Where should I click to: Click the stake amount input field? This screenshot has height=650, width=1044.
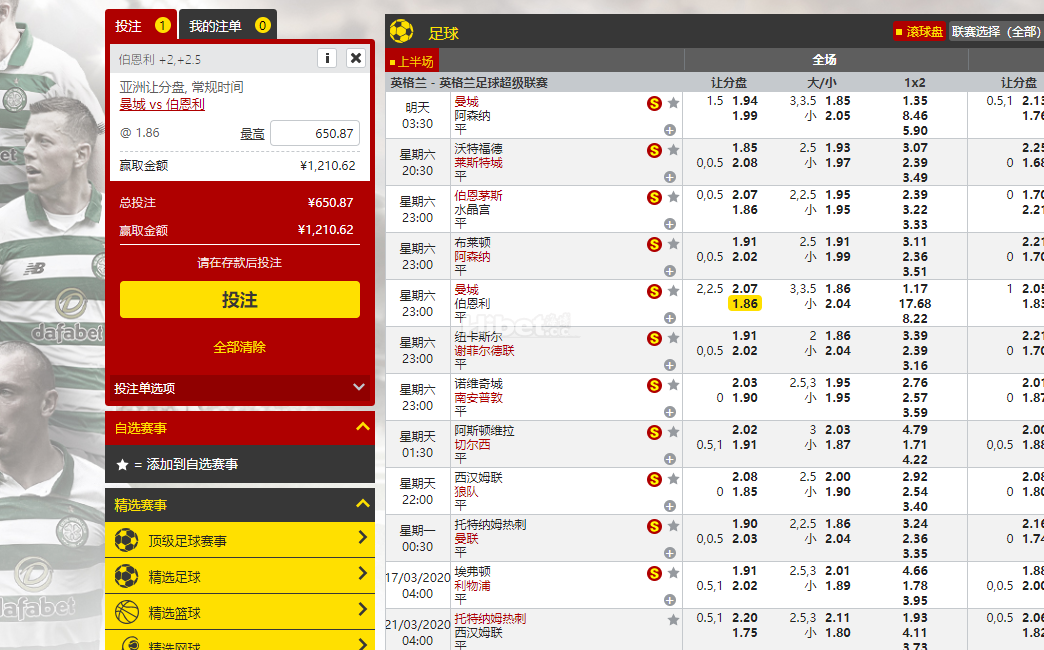tap(314, 133)
